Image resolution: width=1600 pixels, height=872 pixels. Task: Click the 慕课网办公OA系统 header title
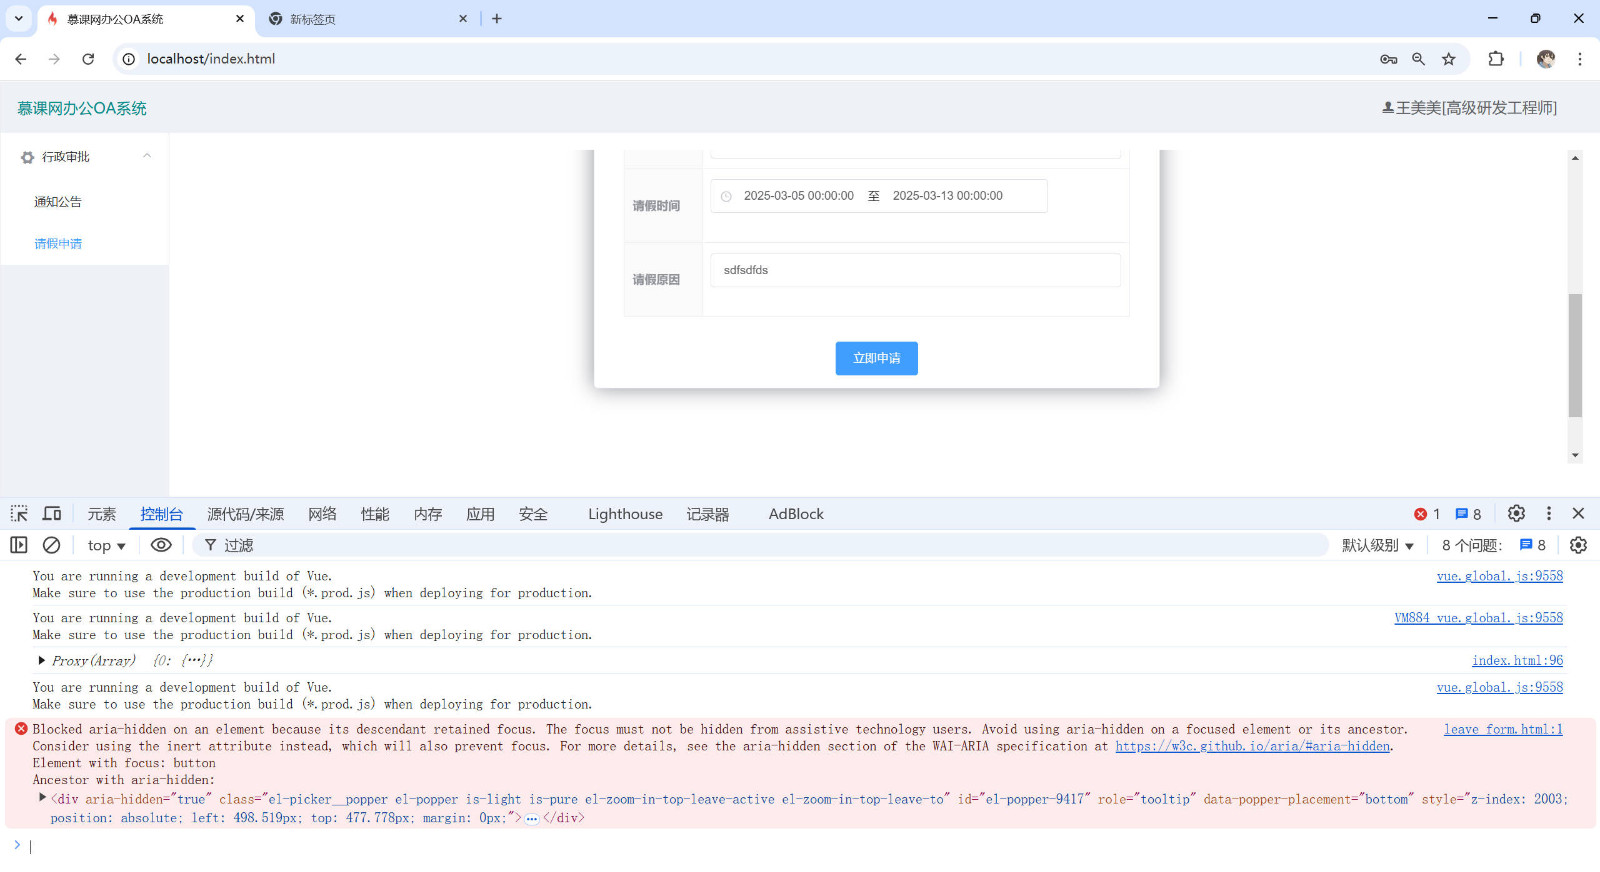pyautogui.click(x=82, y=108)
